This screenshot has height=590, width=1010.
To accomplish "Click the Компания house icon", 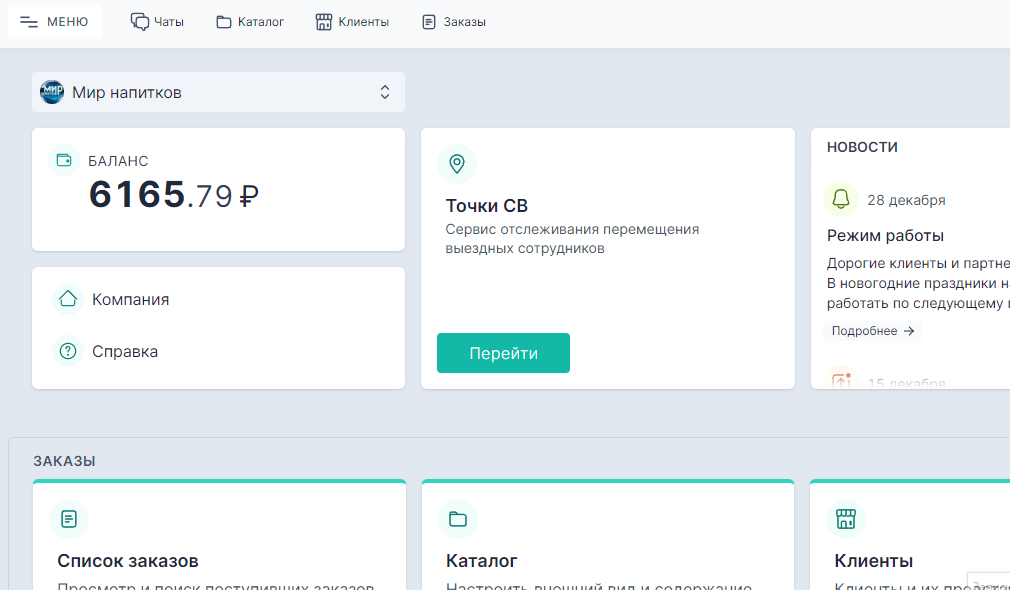I will tap(66, 298).
